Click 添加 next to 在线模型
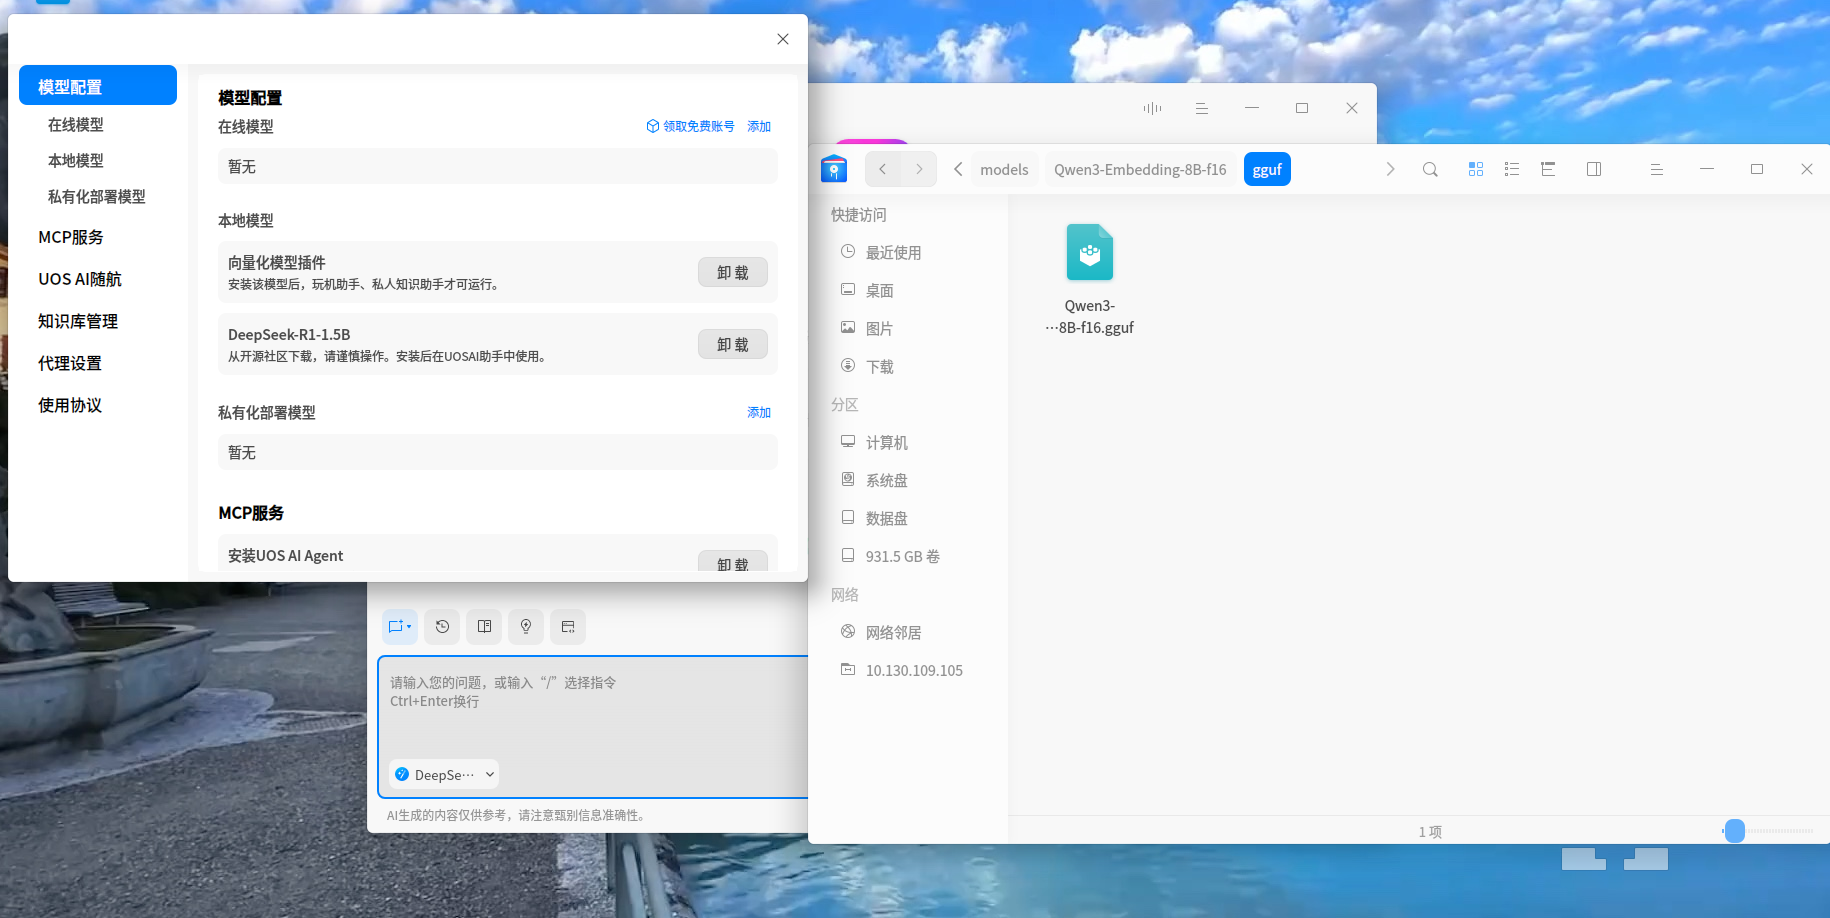The image size is (1830, 918). click(759, 126)
